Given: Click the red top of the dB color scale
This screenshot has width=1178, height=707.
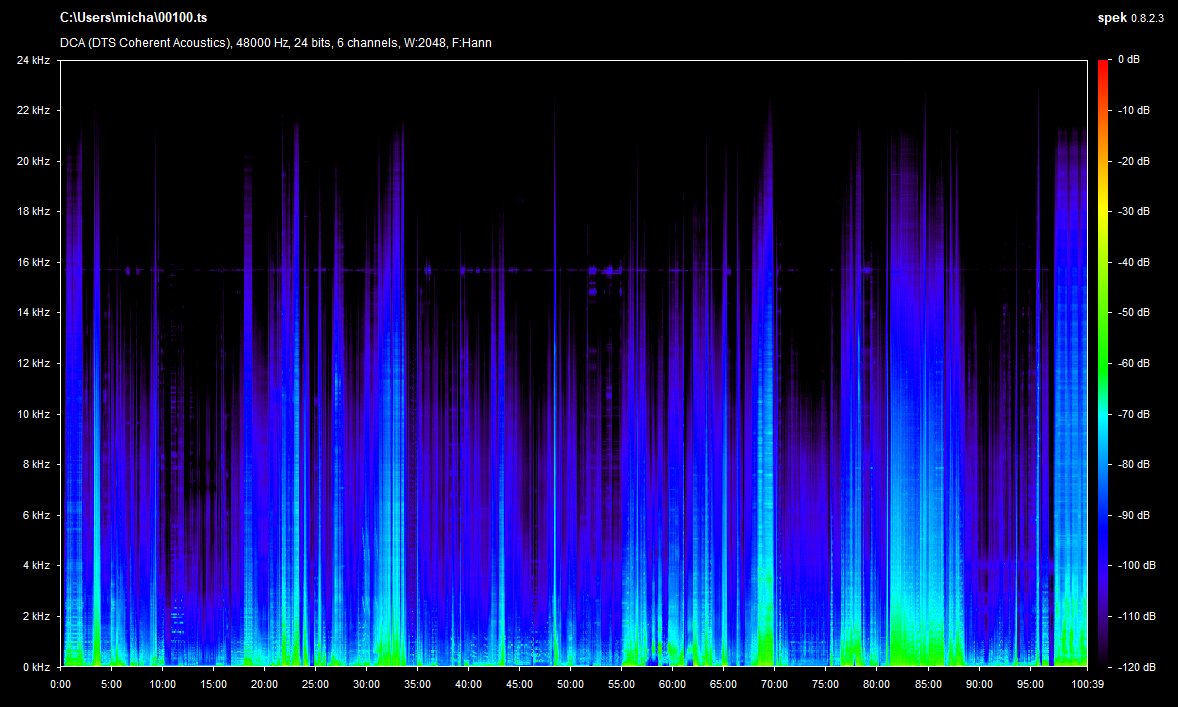Looking at the screenshot, I should (x=1102, y=64).
